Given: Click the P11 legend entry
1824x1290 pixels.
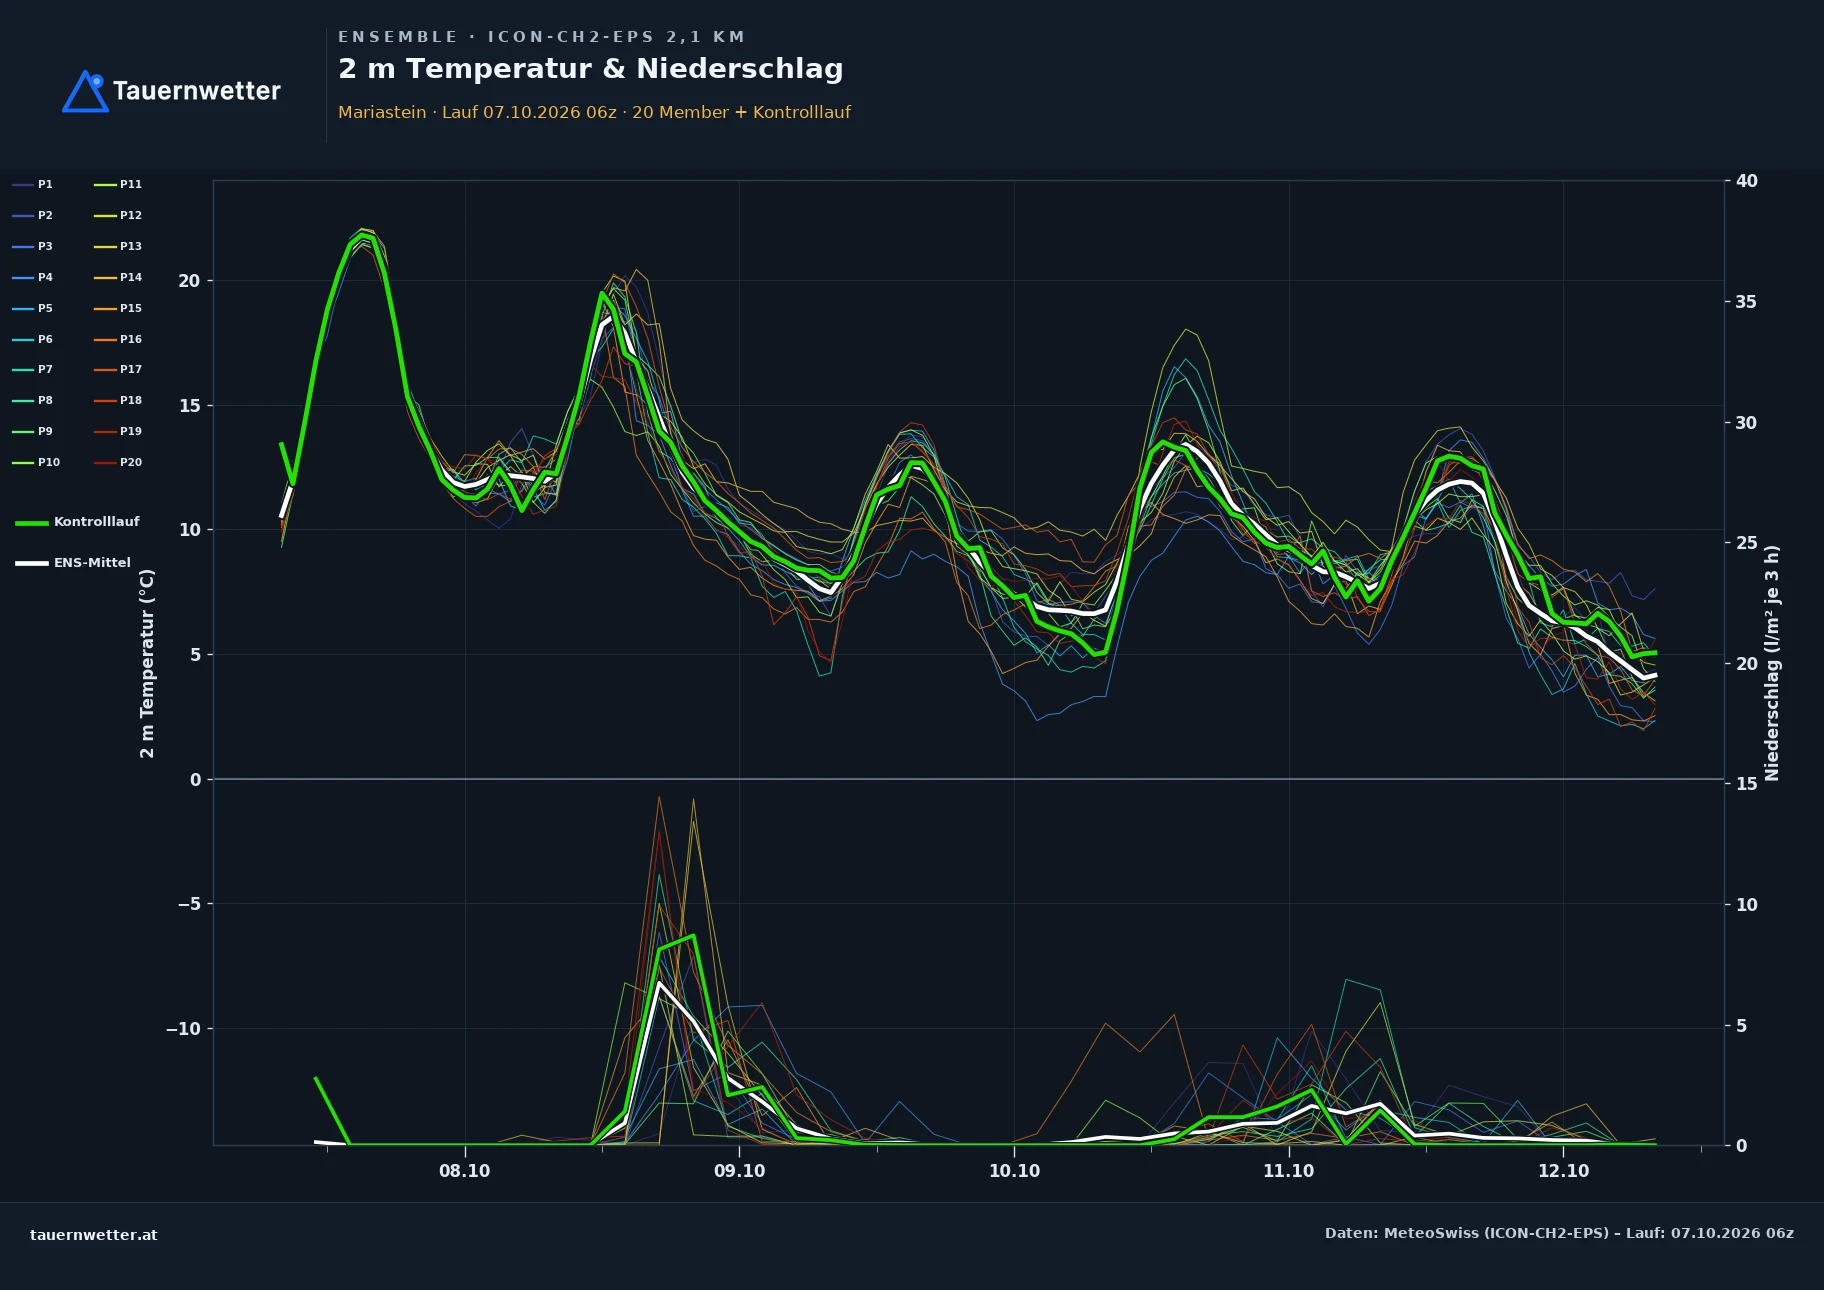Looking at the screenshot, I should pyautogui.click(x=118, y=184).
